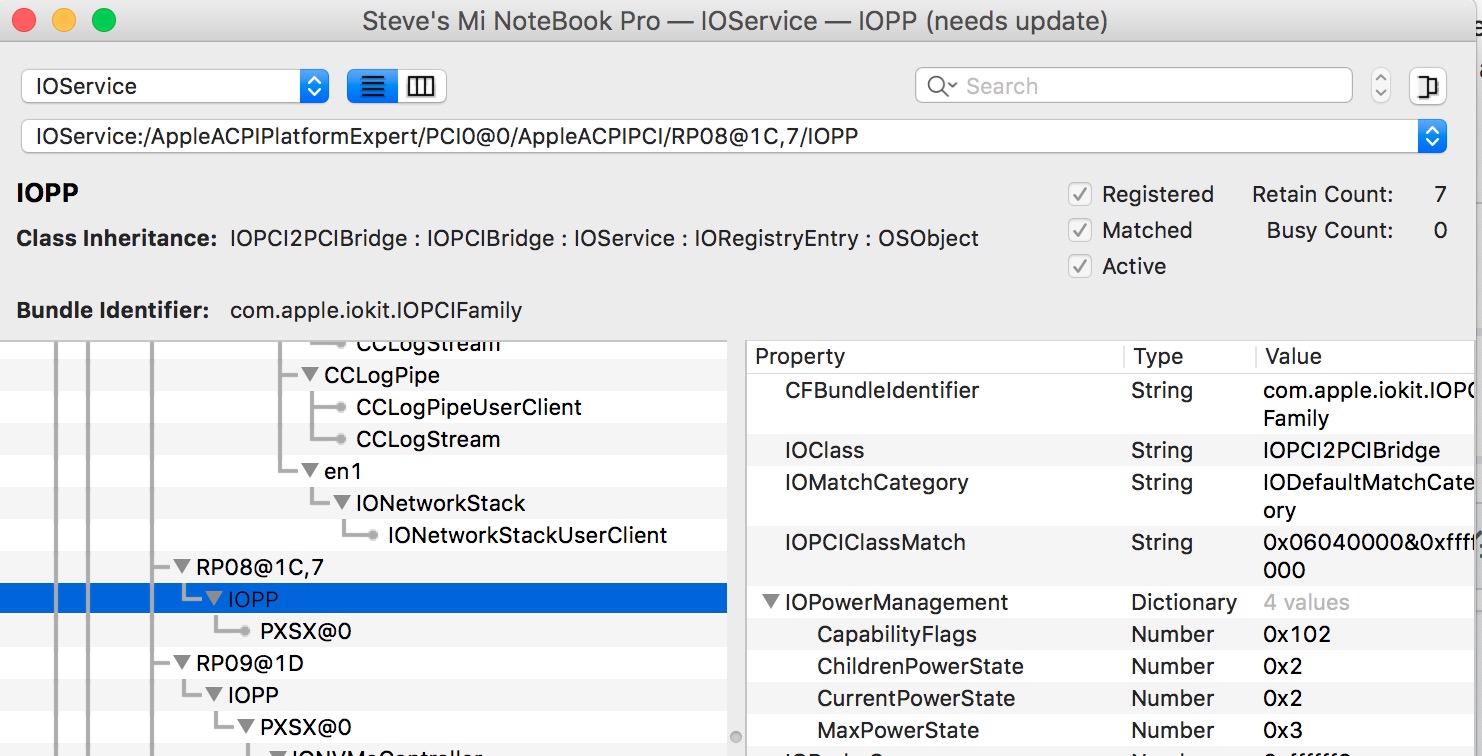Switch to column browser view icon
The height and width of the screenshot is (756, 1482).
[x=421, y=86]
